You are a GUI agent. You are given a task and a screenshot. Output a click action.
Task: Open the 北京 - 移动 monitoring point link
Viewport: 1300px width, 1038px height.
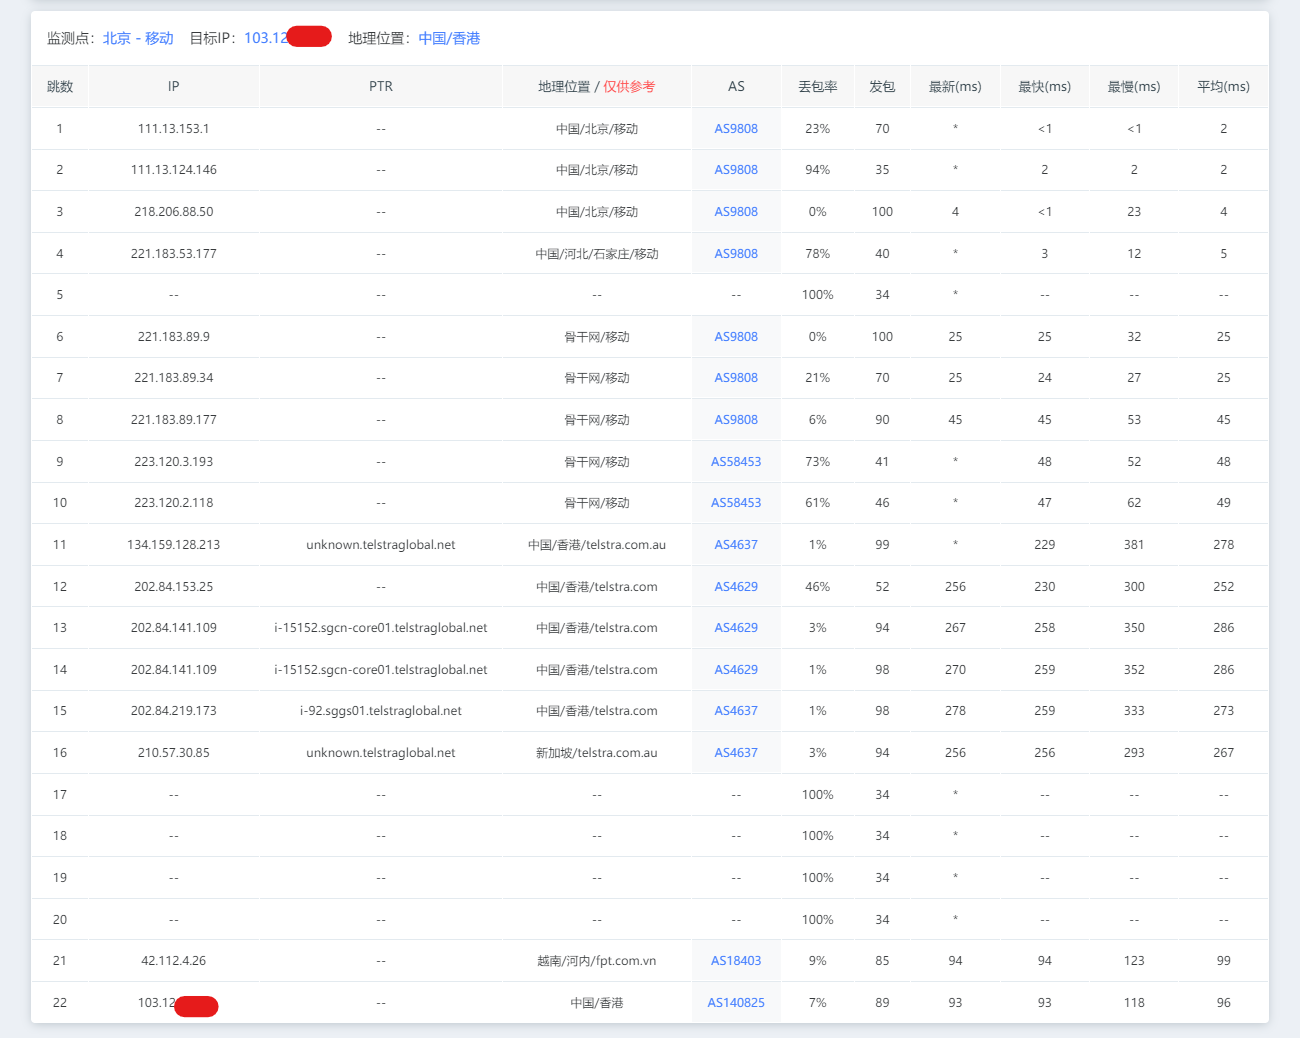[x=138, y=38]
